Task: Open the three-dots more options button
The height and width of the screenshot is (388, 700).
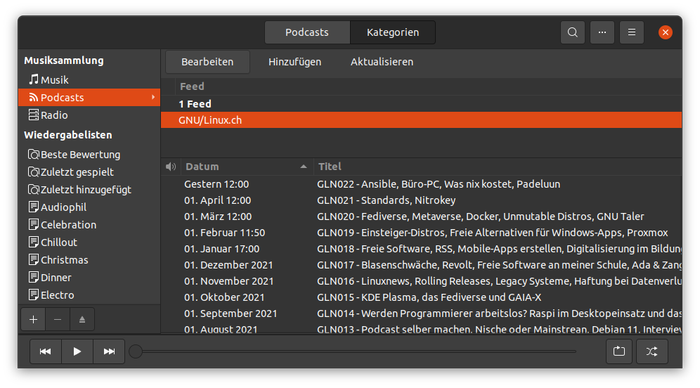Action: pyautogui.click(x=602, y=33)
